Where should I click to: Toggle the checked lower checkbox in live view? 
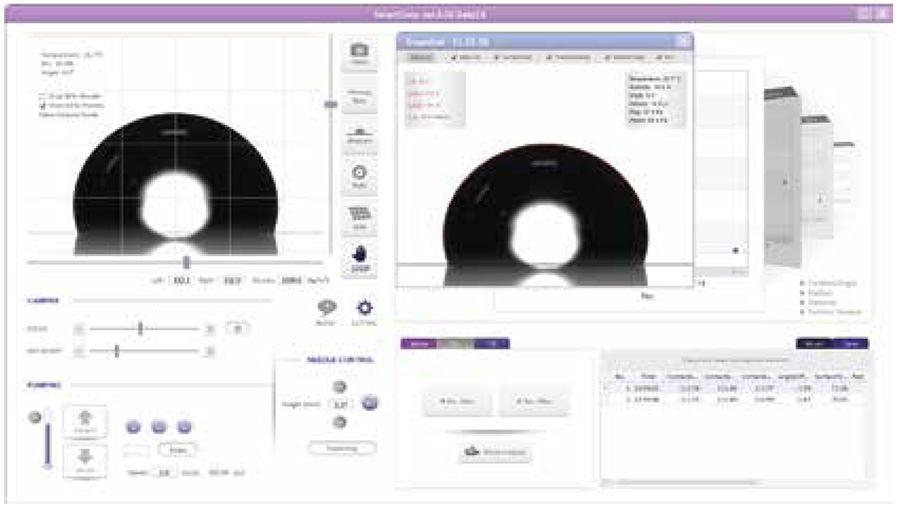click(42, 105)
